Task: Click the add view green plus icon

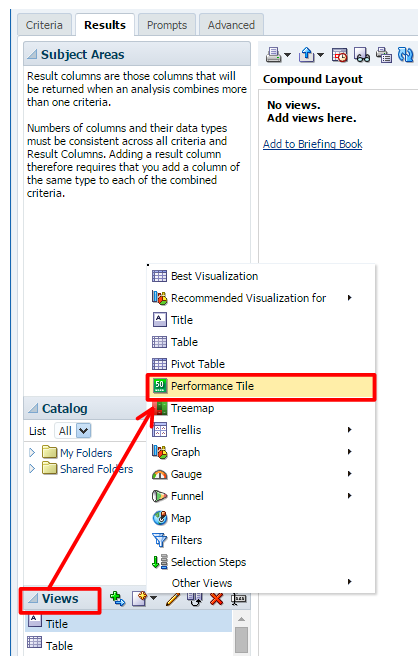Action: pos(117,598)
